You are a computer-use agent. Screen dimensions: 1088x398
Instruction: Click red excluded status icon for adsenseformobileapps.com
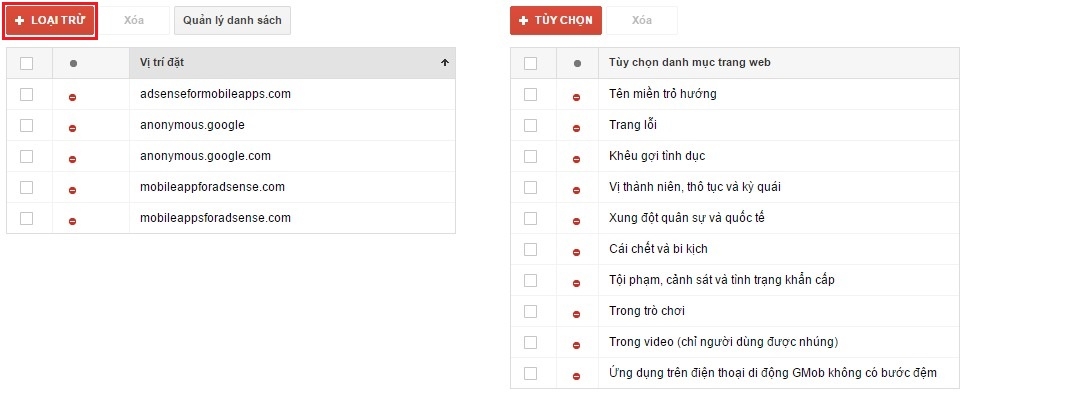tap(73, 97)
